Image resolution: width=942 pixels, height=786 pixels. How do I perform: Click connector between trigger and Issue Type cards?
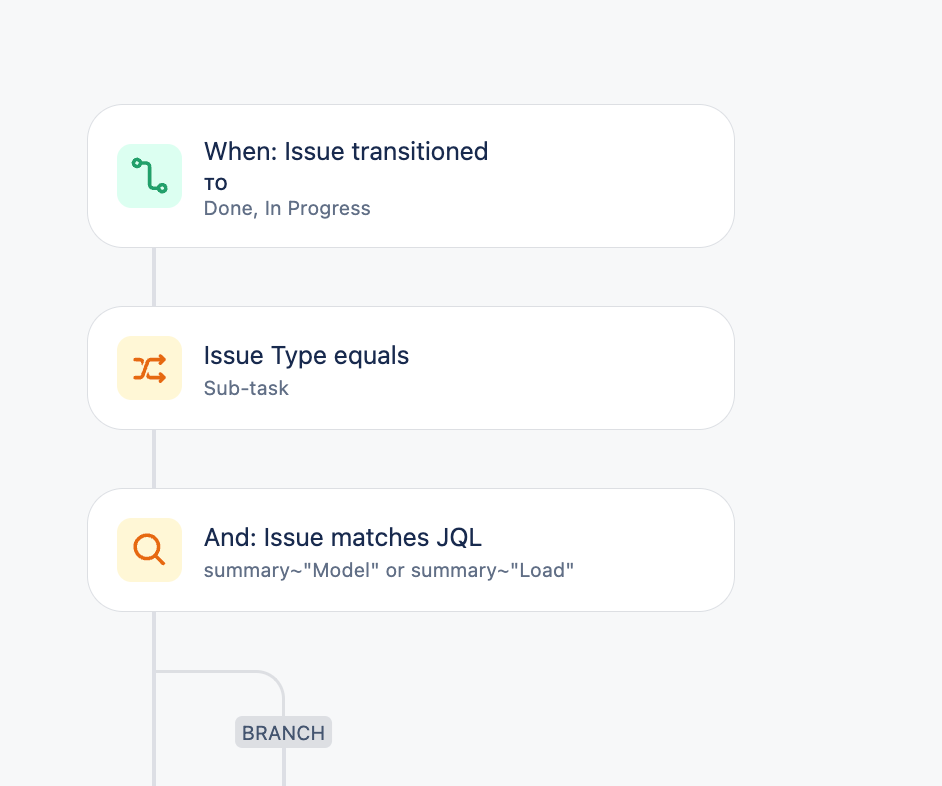154,277
